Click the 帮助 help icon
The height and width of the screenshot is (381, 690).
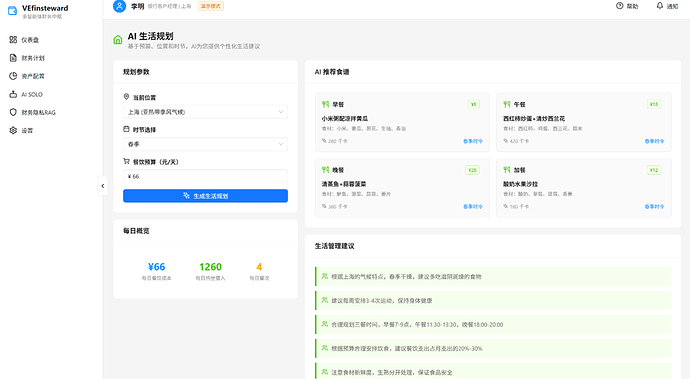coord(620,6)
